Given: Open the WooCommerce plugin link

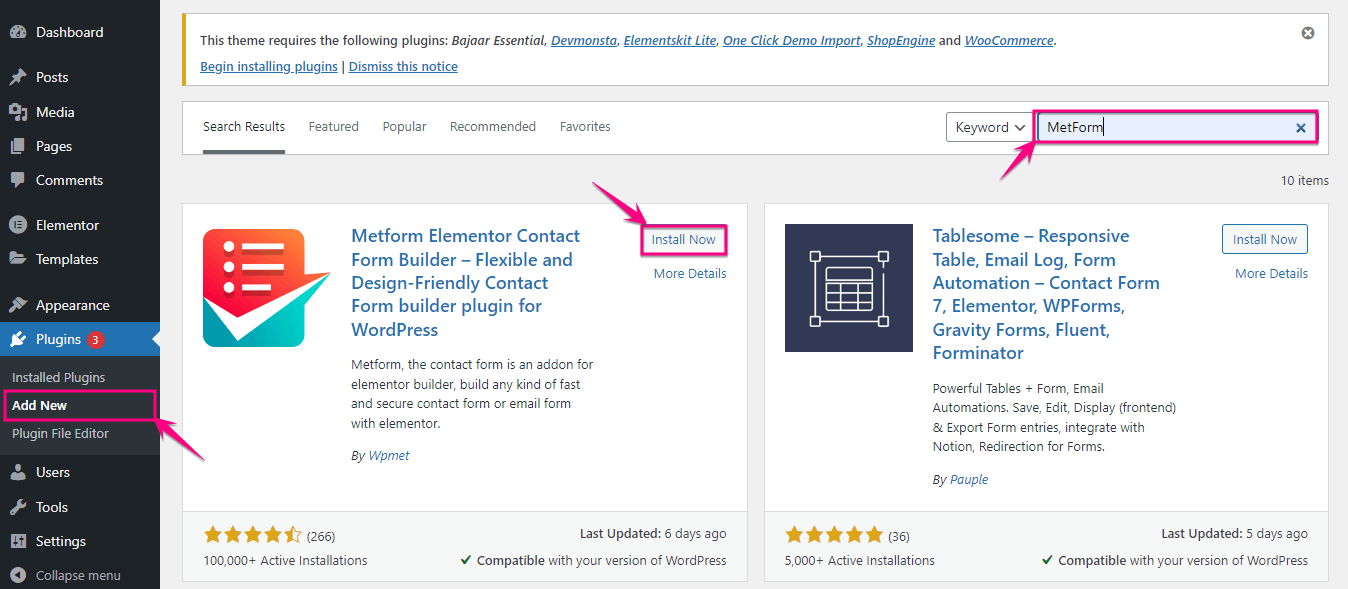Looking at the screenshot, I should 1008,40.
